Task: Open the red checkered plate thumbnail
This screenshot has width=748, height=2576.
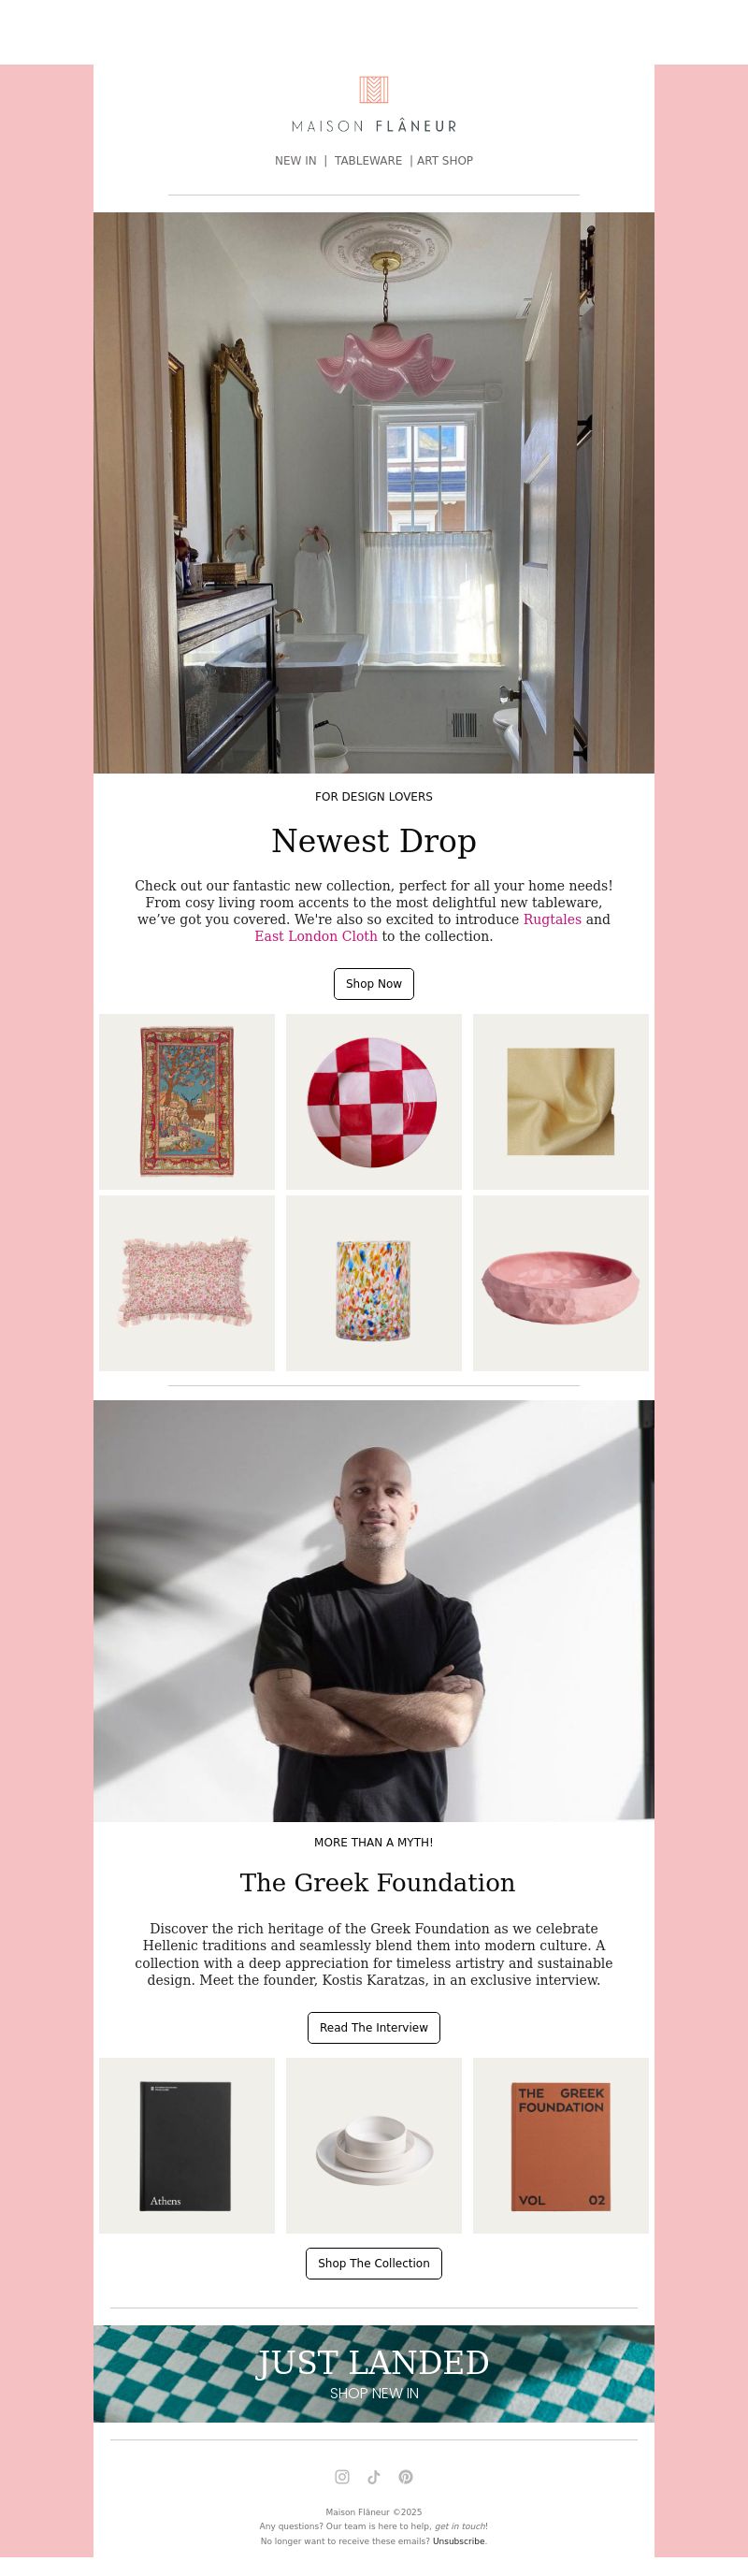Action: tap(374, 1101)
